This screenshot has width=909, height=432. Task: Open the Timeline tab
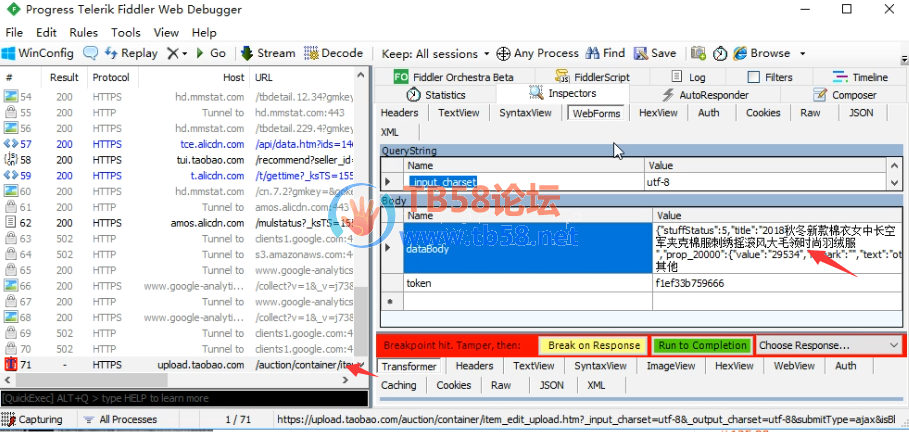click(x=860, y=77)
